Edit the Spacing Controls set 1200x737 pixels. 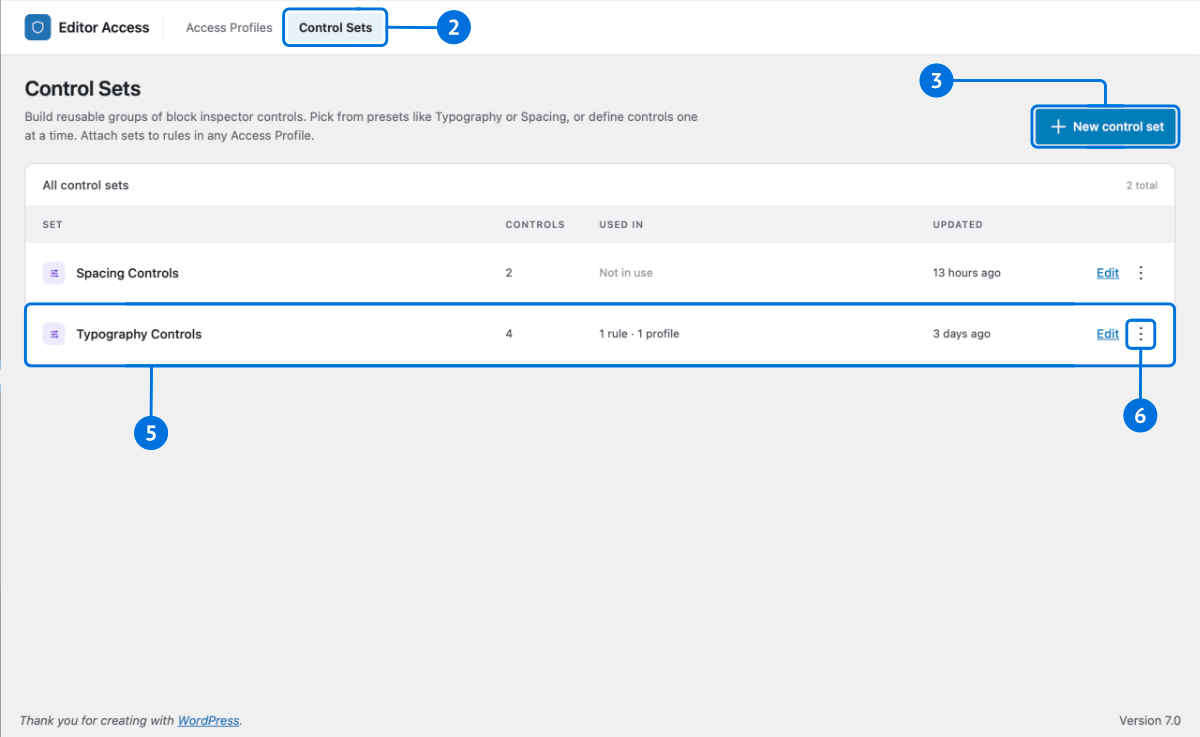pos(1108,273)
